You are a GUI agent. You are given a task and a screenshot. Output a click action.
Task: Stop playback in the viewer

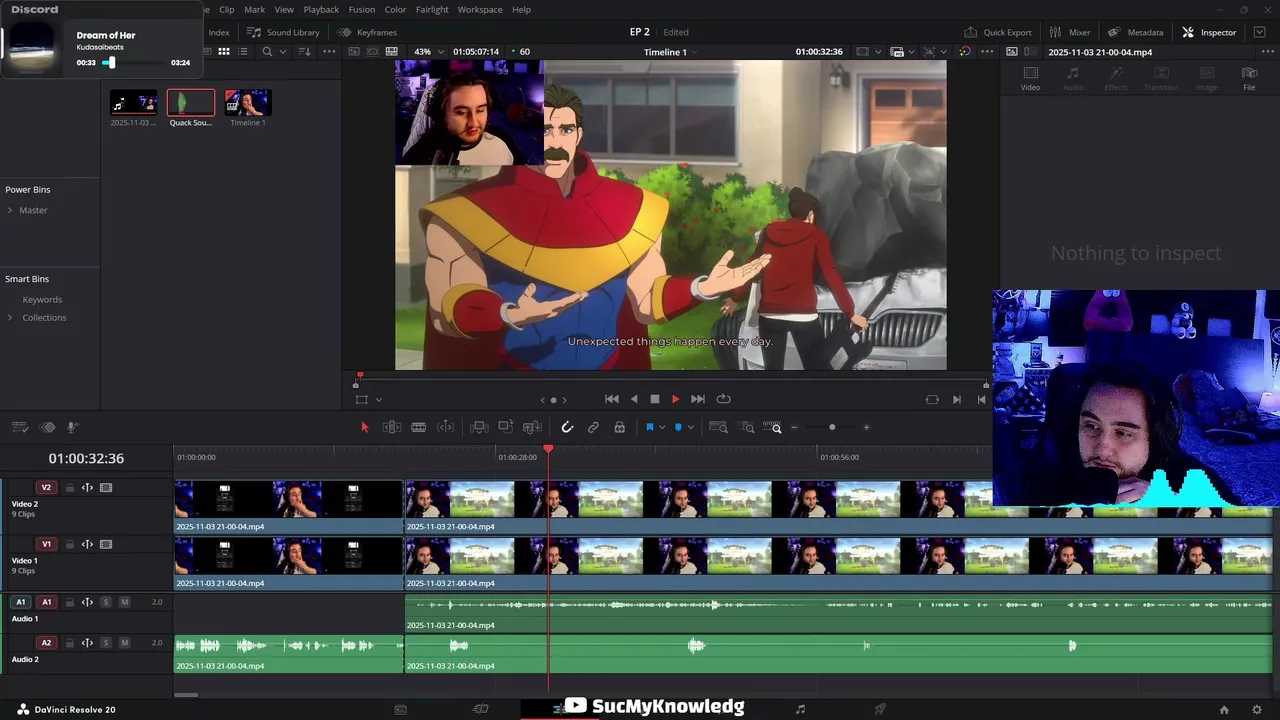point(655,399)
